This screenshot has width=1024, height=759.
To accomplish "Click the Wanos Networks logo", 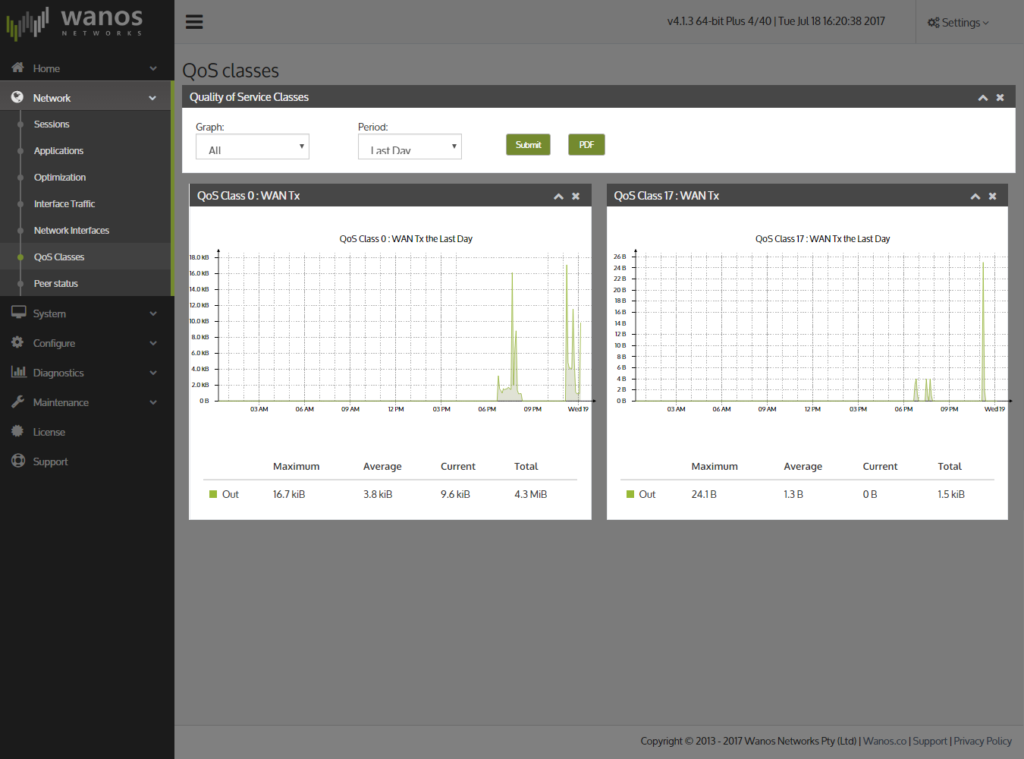I will click(x=87, y=22).
